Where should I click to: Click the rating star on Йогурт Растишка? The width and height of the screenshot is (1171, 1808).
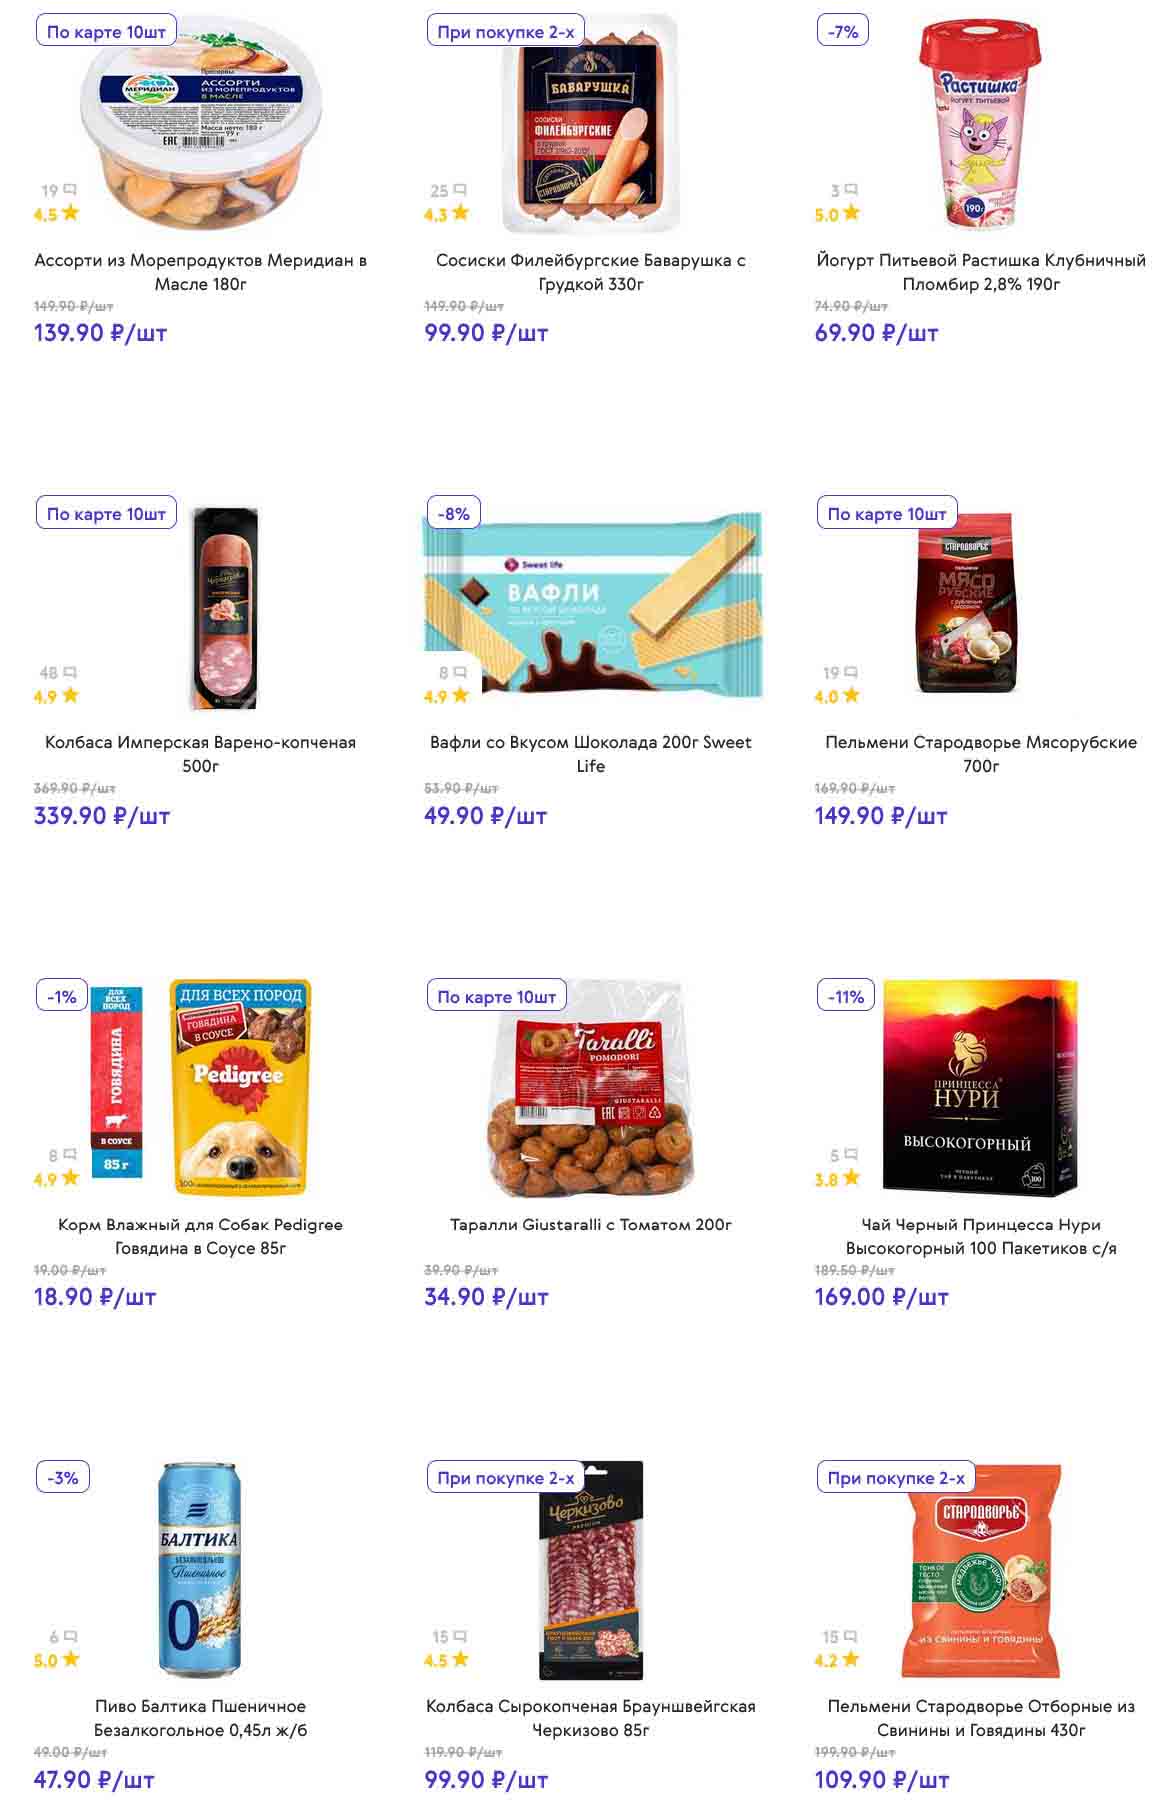(850, 213)
